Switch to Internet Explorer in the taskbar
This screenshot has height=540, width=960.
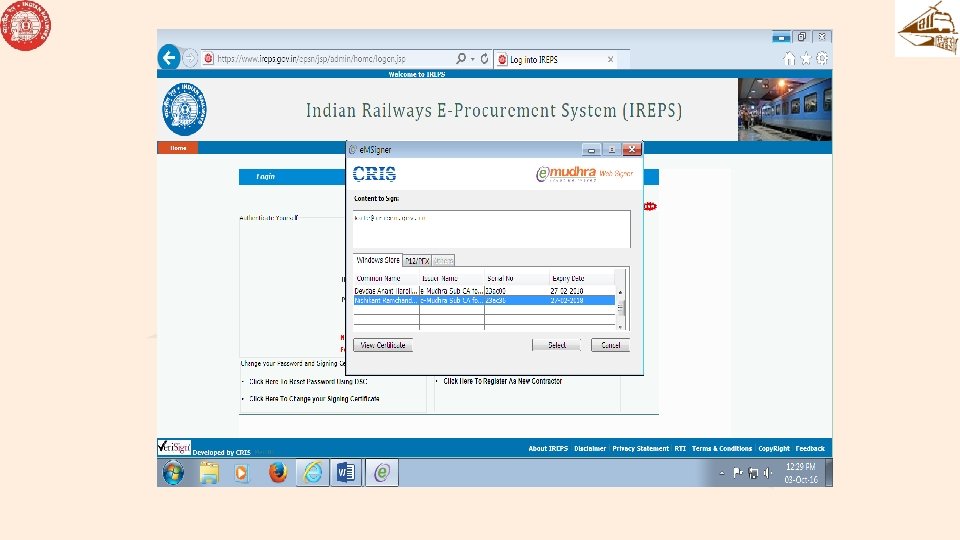[313, 473]
